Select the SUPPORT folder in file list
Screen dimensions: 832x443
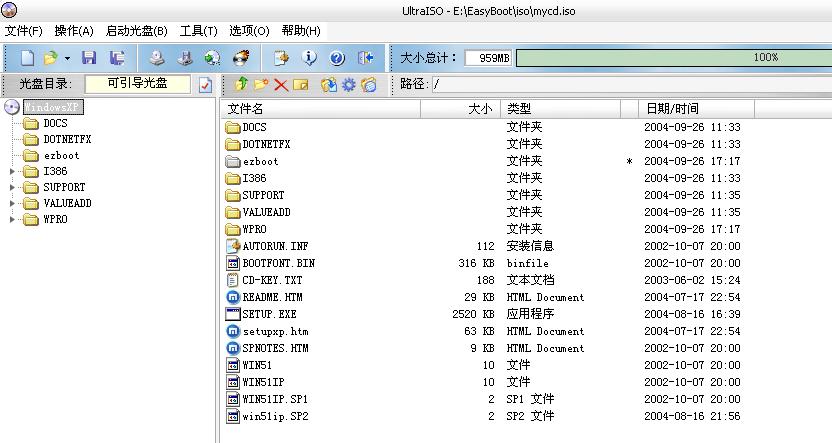(255, 195)
